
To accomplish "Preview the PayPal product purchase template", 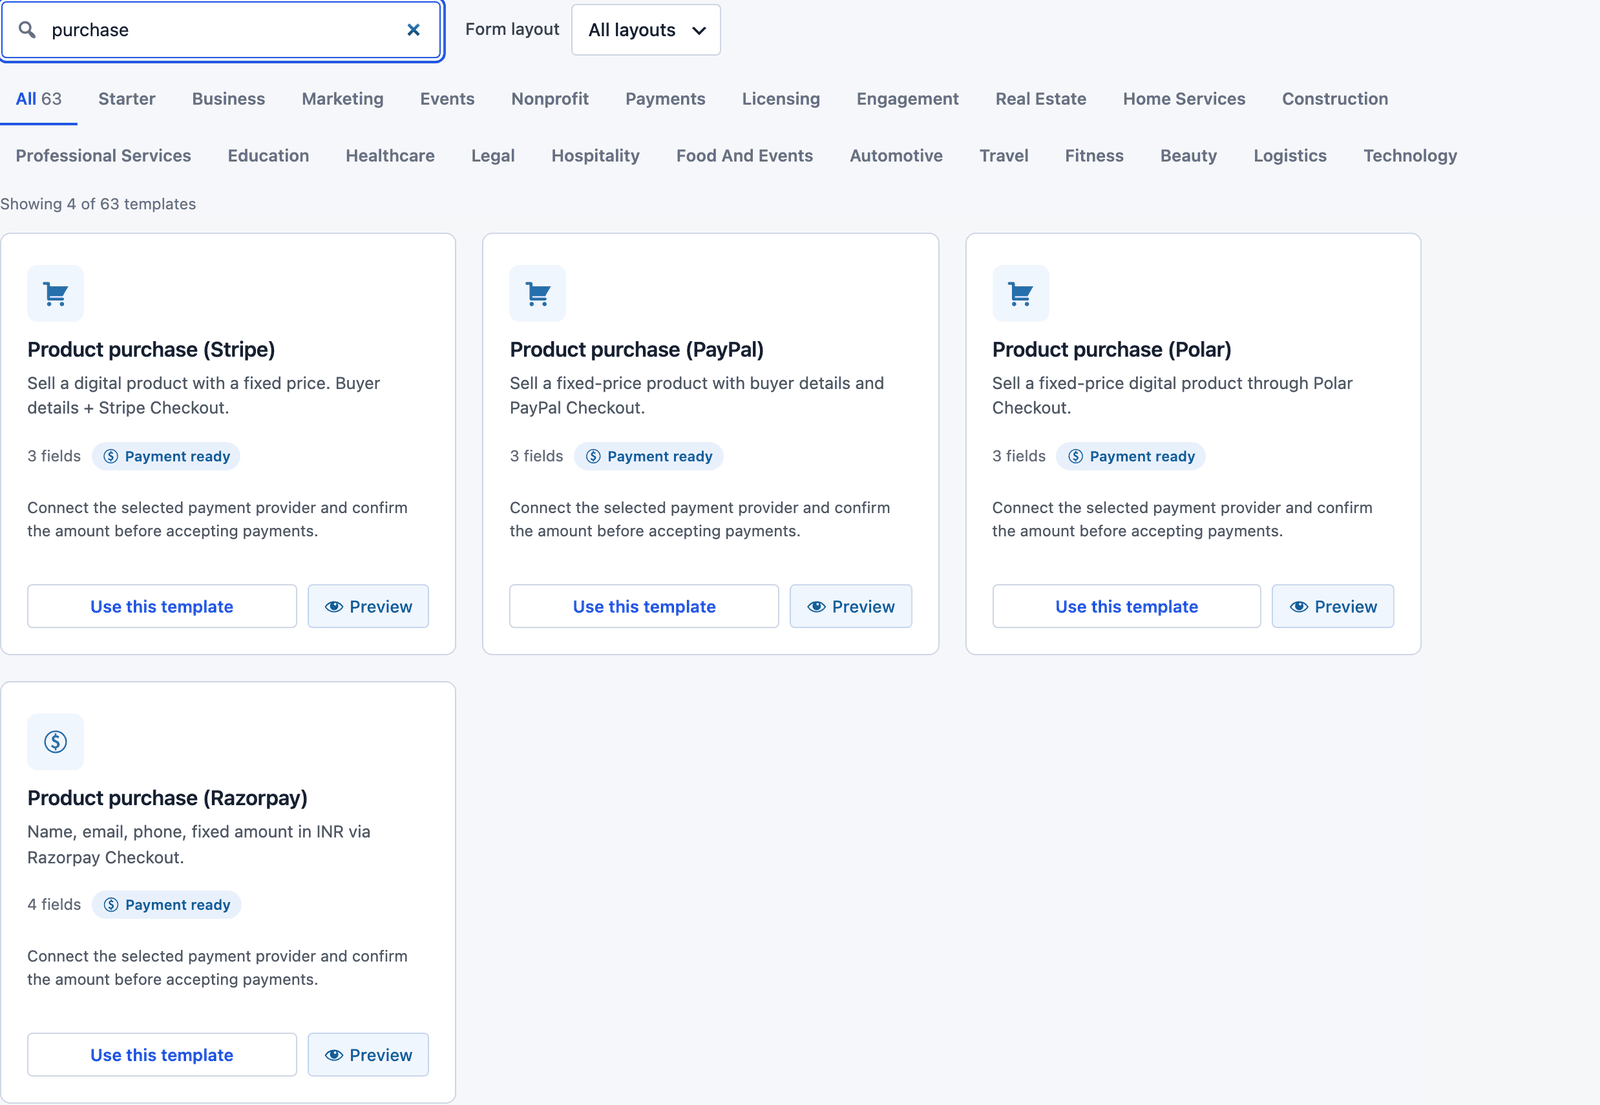I will 851,607.
